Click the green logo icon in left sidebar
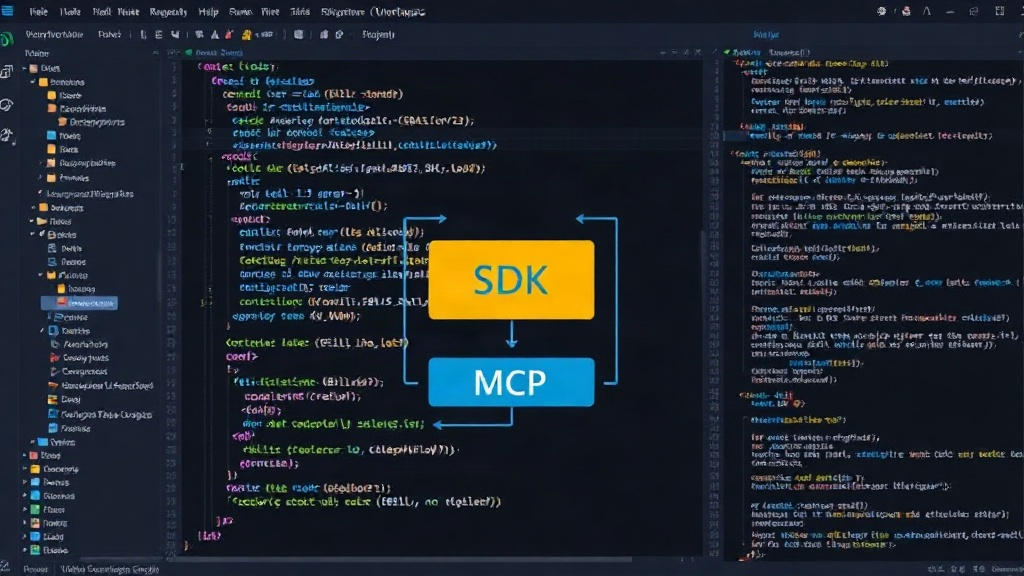 coord(7,40)
